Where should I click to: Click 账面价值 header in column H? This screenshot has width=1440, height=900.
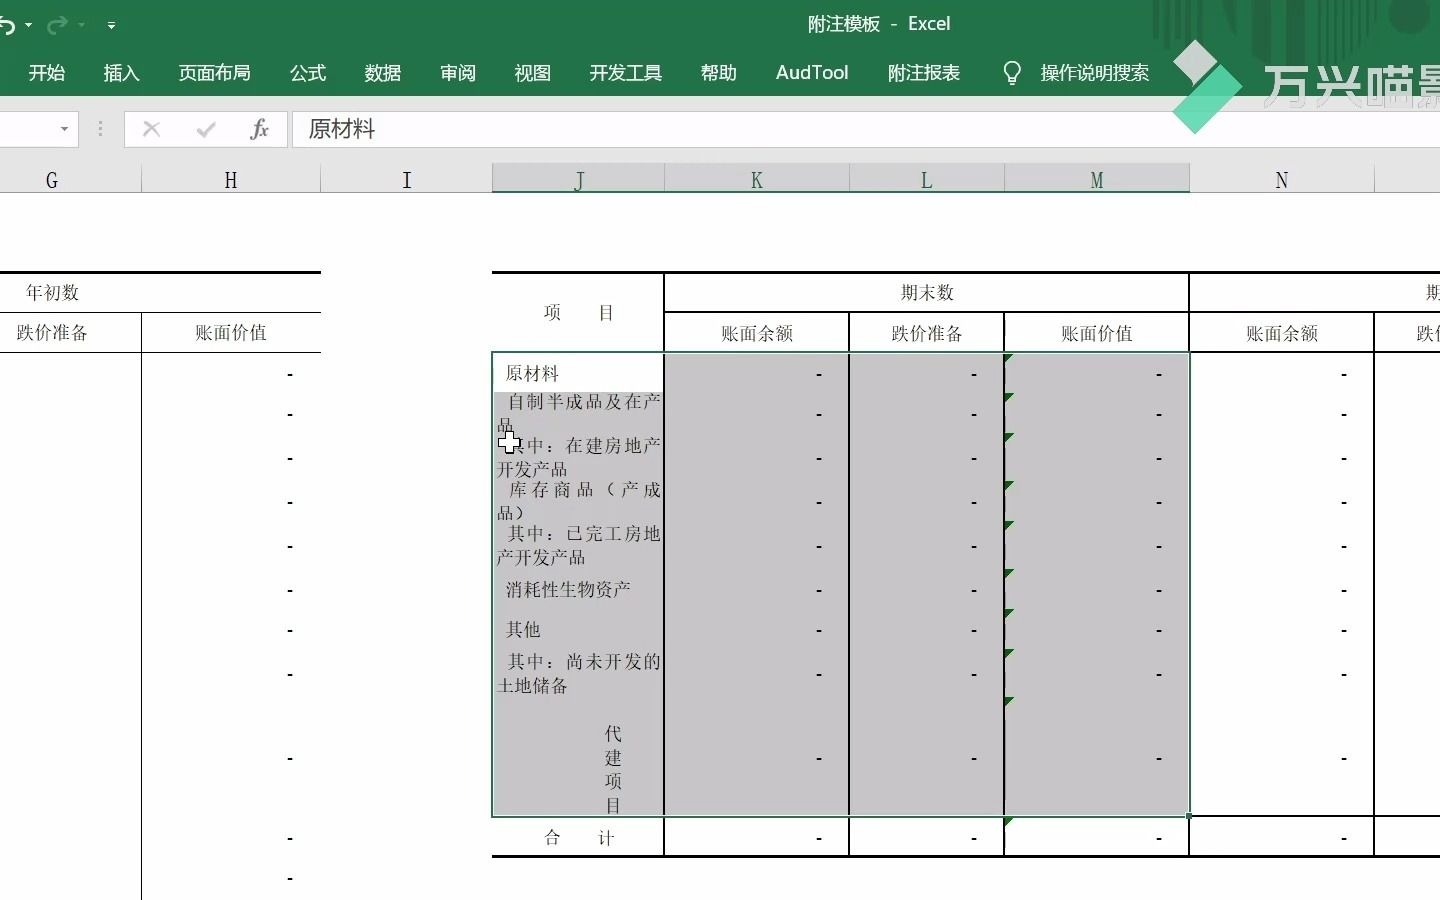click(x=231, y=333)
